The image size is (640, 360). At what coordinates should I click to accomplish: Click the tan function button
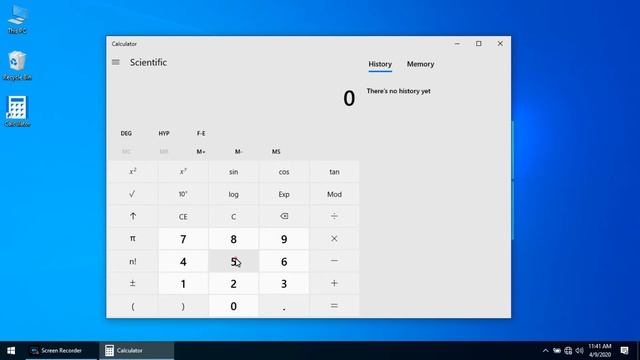(334, 172)
